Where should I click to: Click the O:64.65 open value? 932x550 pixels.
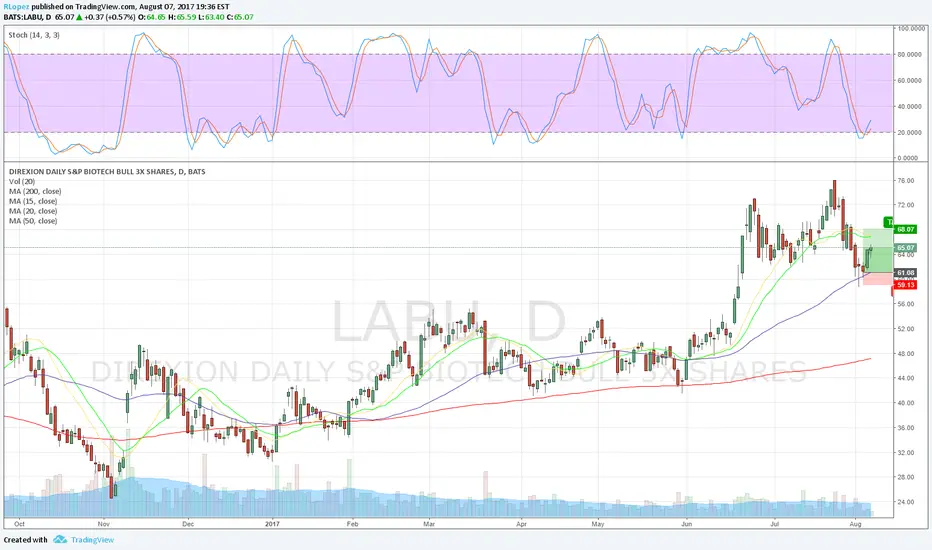click(x=152, y=17)
